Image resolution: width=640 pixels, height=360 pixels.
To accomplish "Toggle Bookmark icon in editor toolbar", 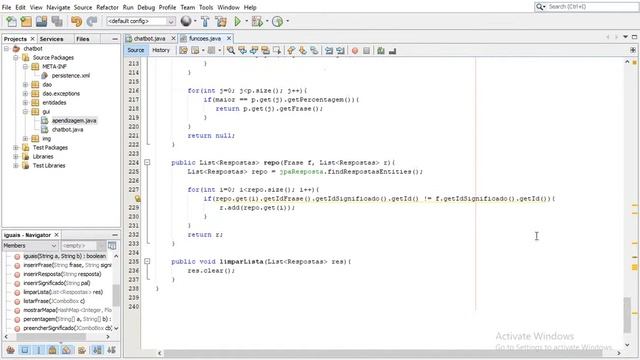I will [x=314, y=51].
